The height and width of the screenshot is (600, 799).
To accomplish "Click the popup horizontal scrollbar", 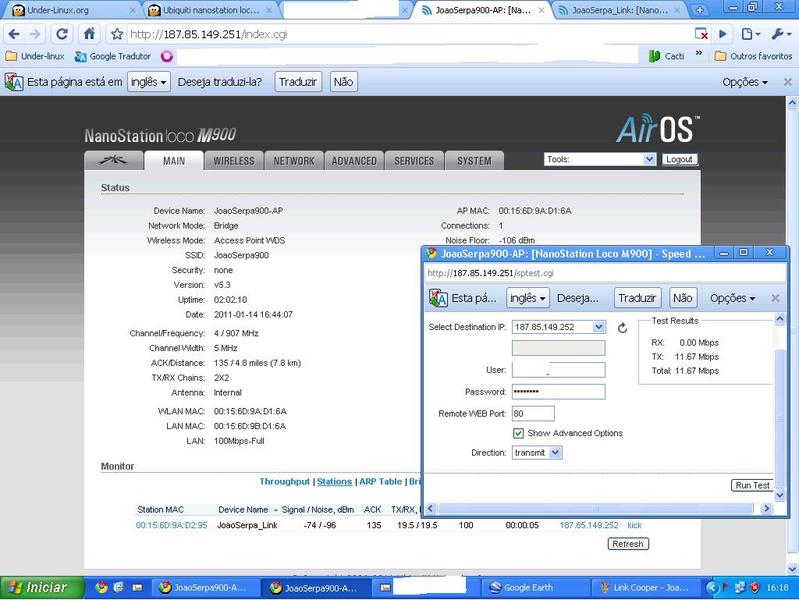I will pyautogui.click(x=596, y=508).
